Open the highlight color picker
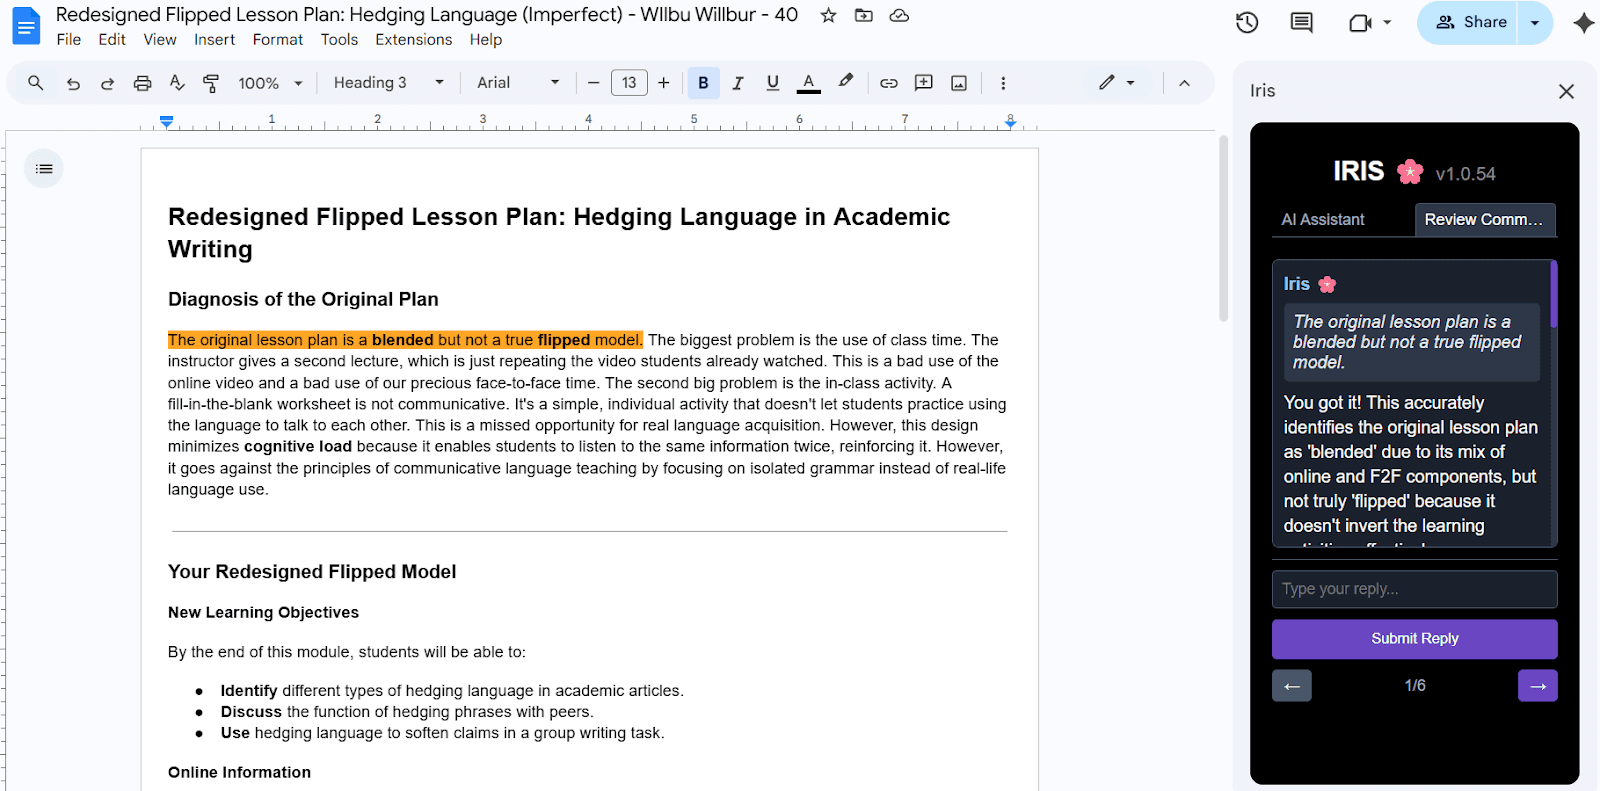The width and height of the screenshot is (1600, 791). (x=846, y=82)
